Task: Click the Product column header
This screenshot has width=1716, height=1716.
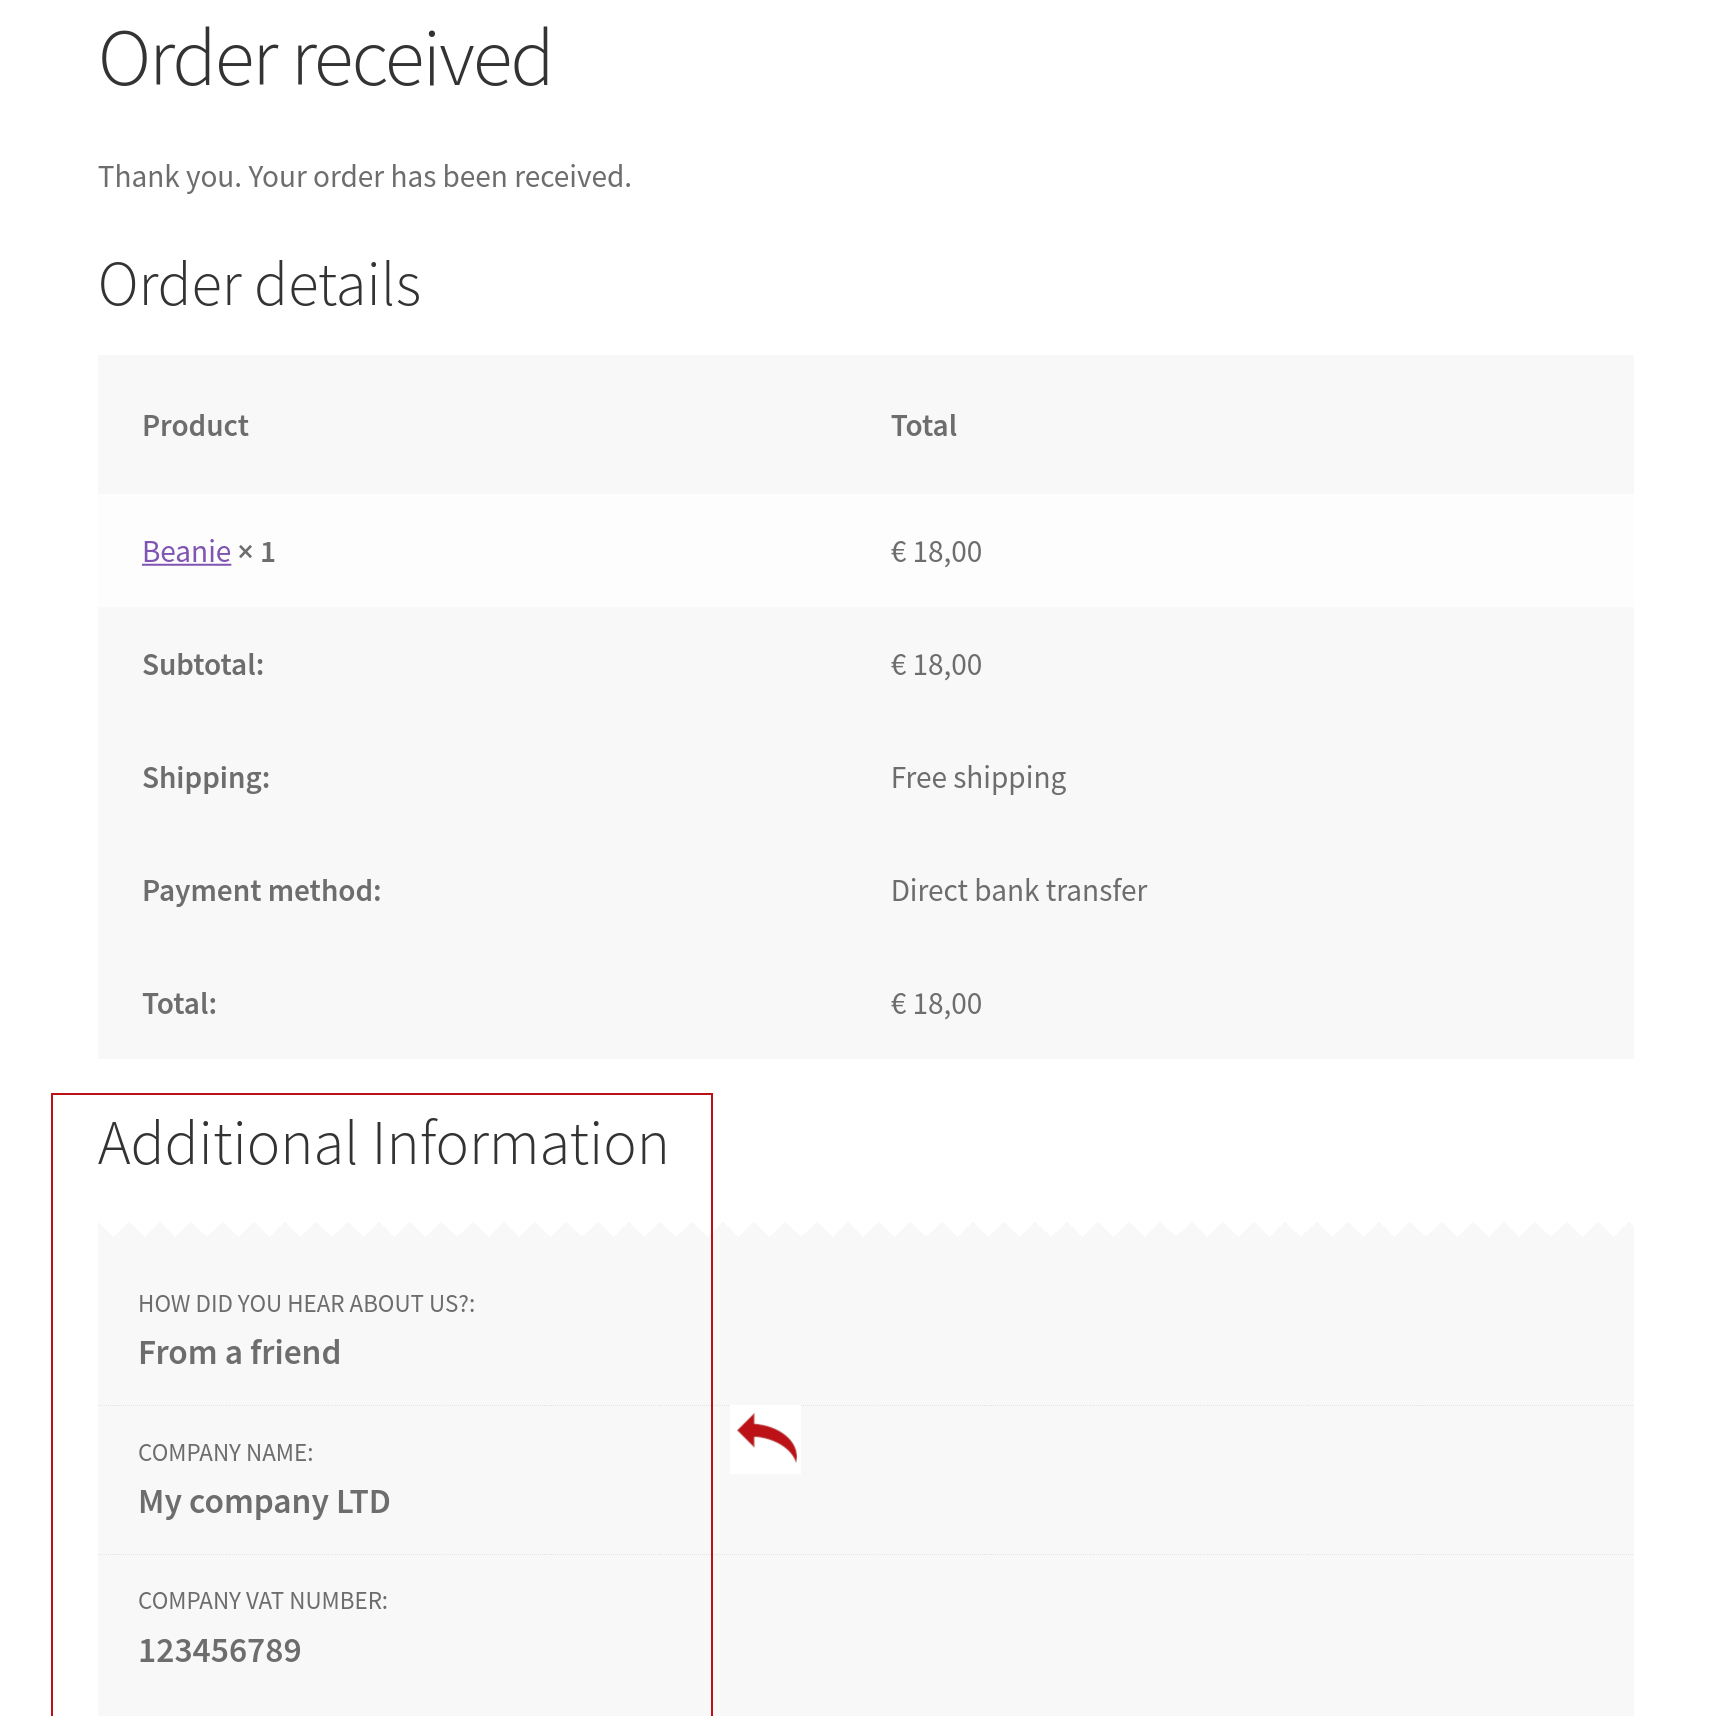Action: tap(195, 426)
